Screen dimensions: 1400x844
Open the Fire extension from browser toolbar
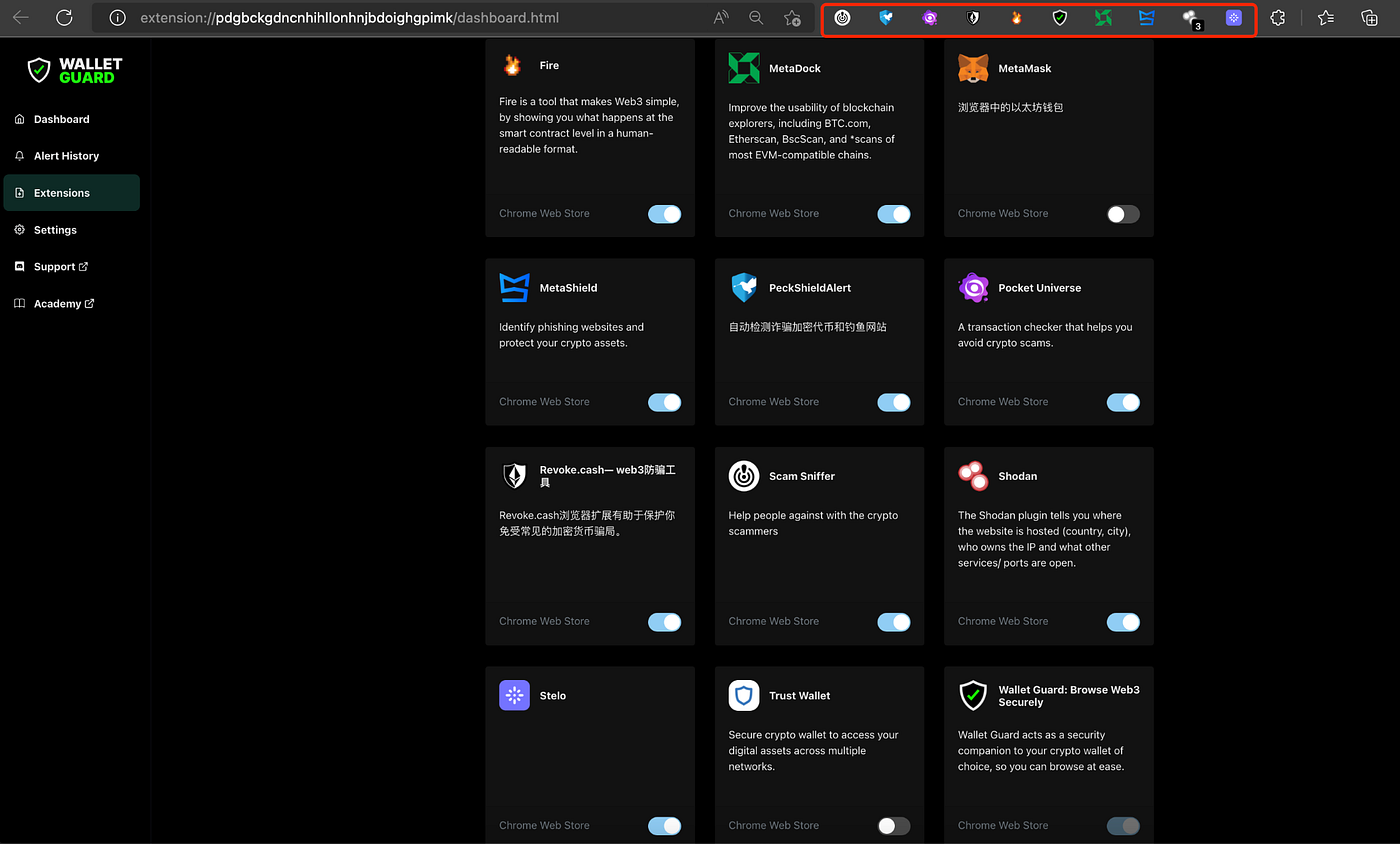click(1017, 18)
